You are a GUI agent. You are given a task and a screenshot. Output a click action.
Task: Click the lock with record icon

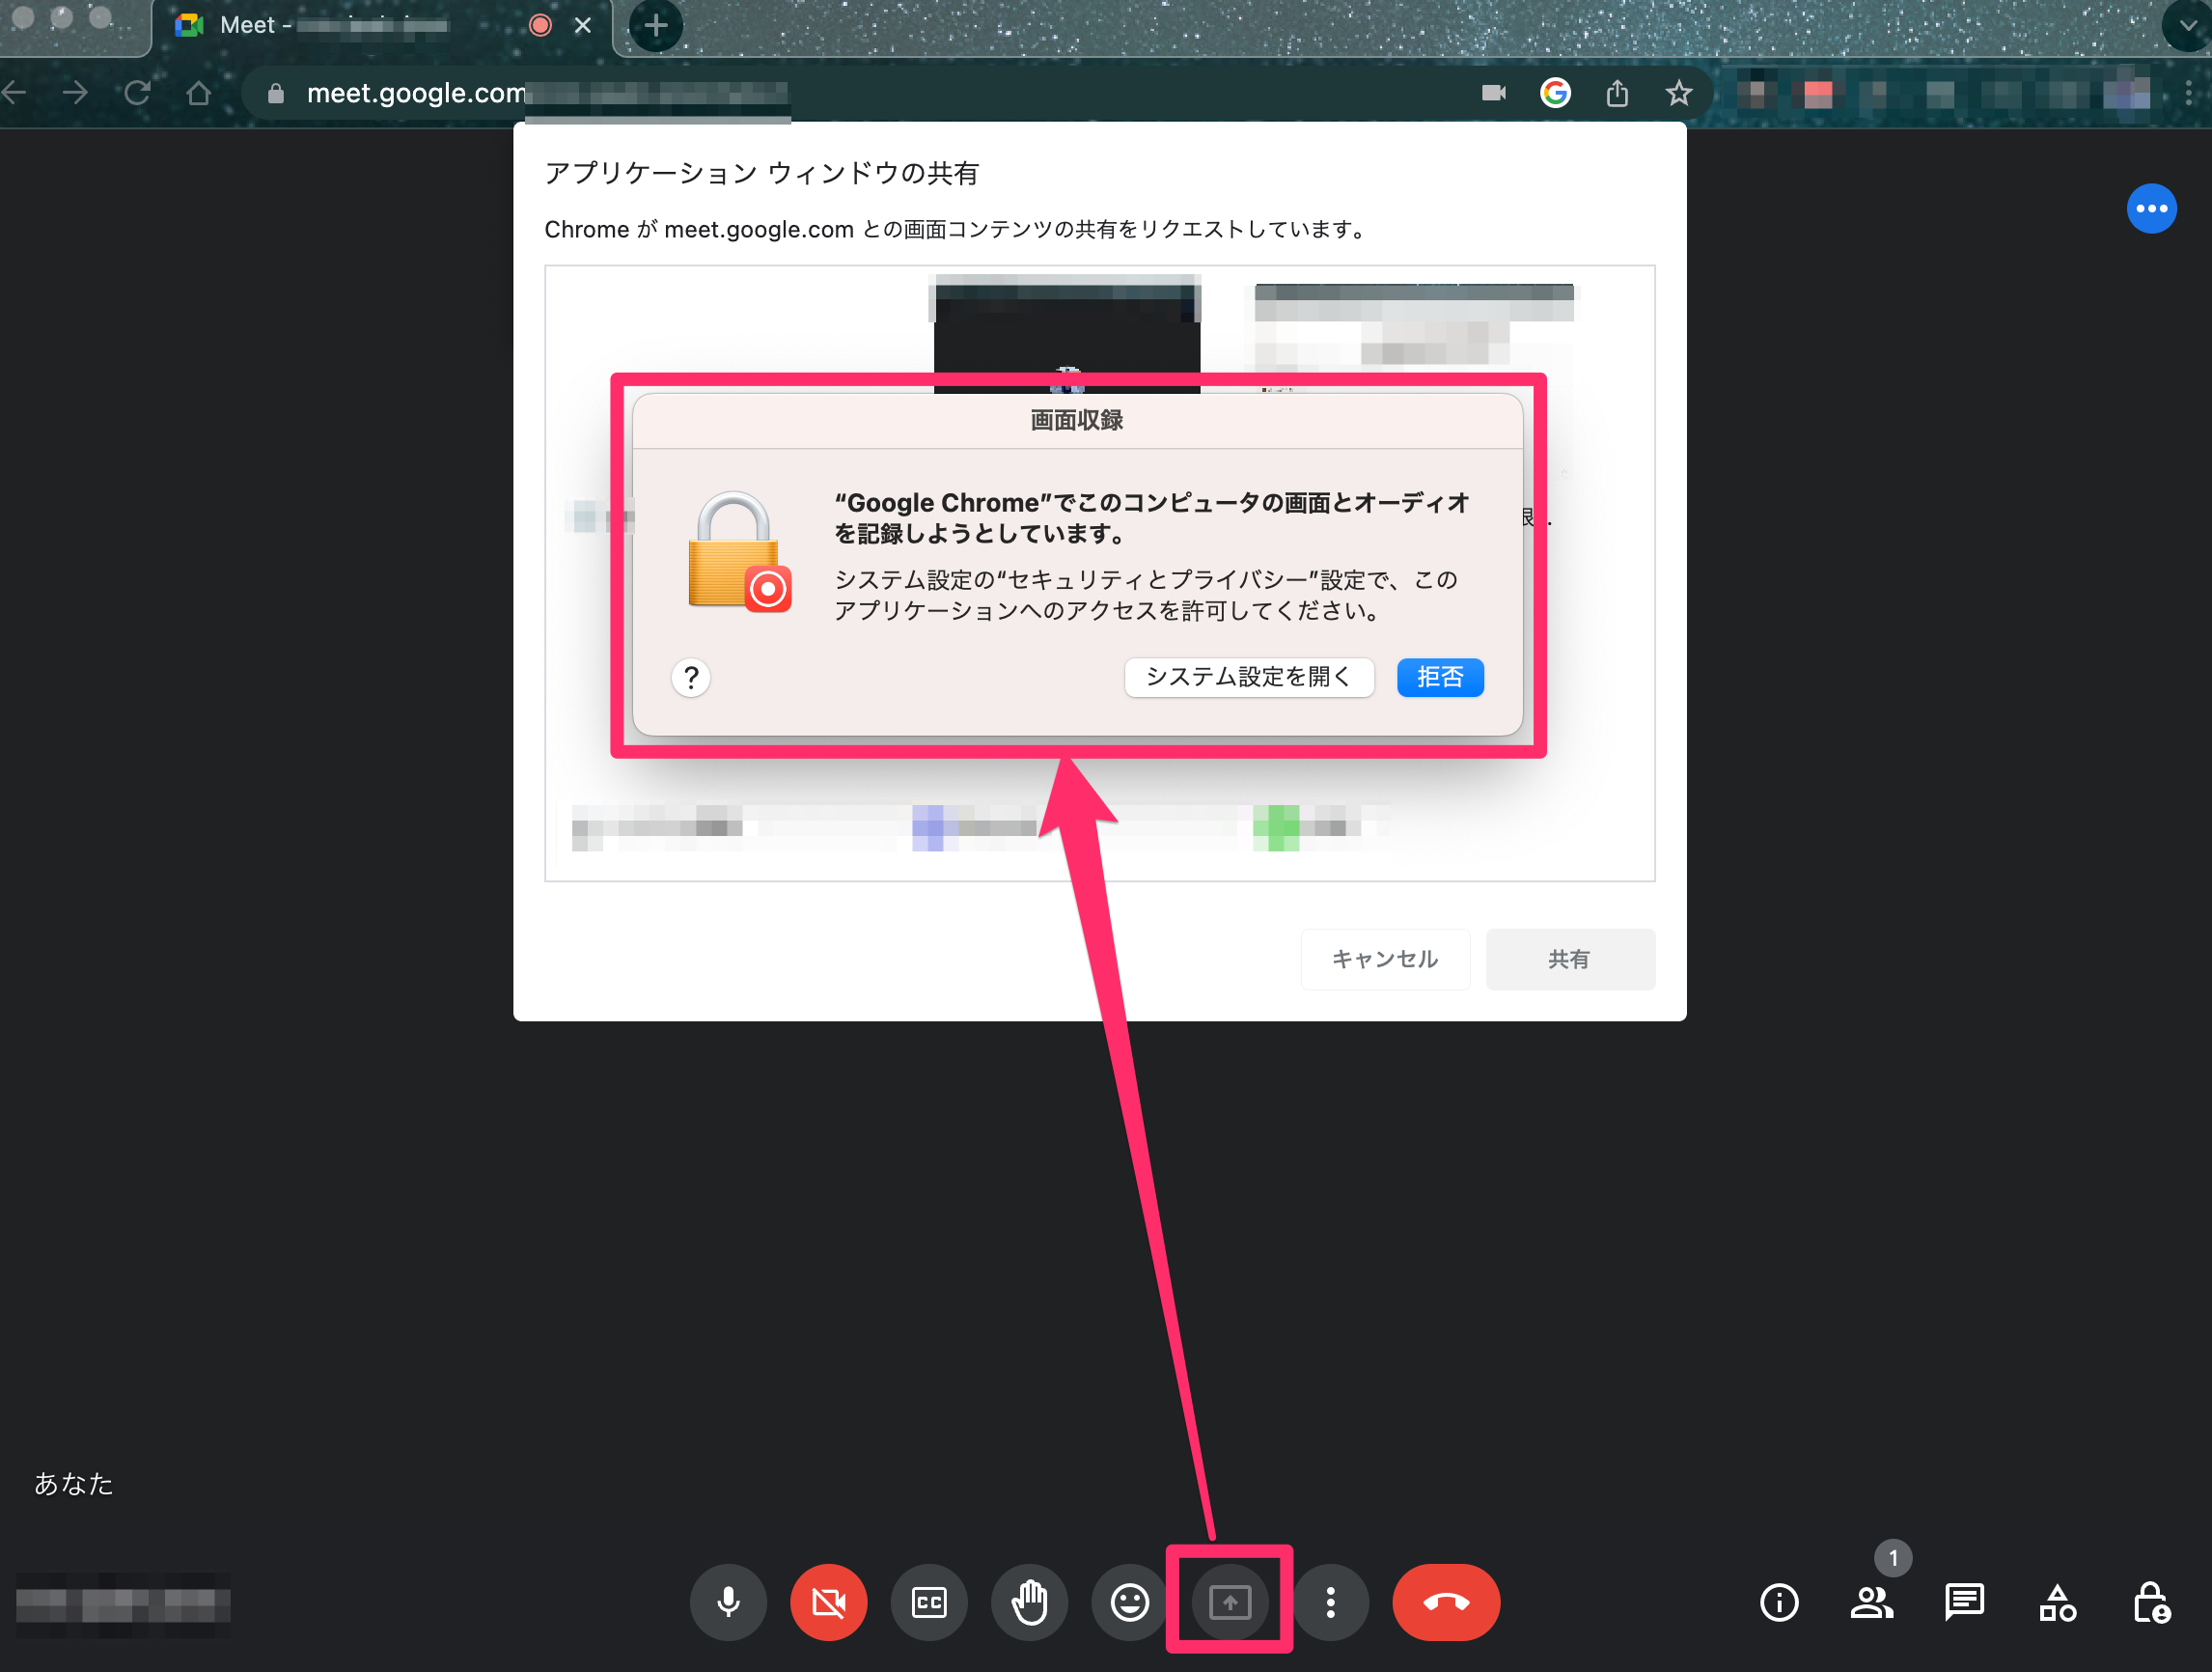(739, 552)
